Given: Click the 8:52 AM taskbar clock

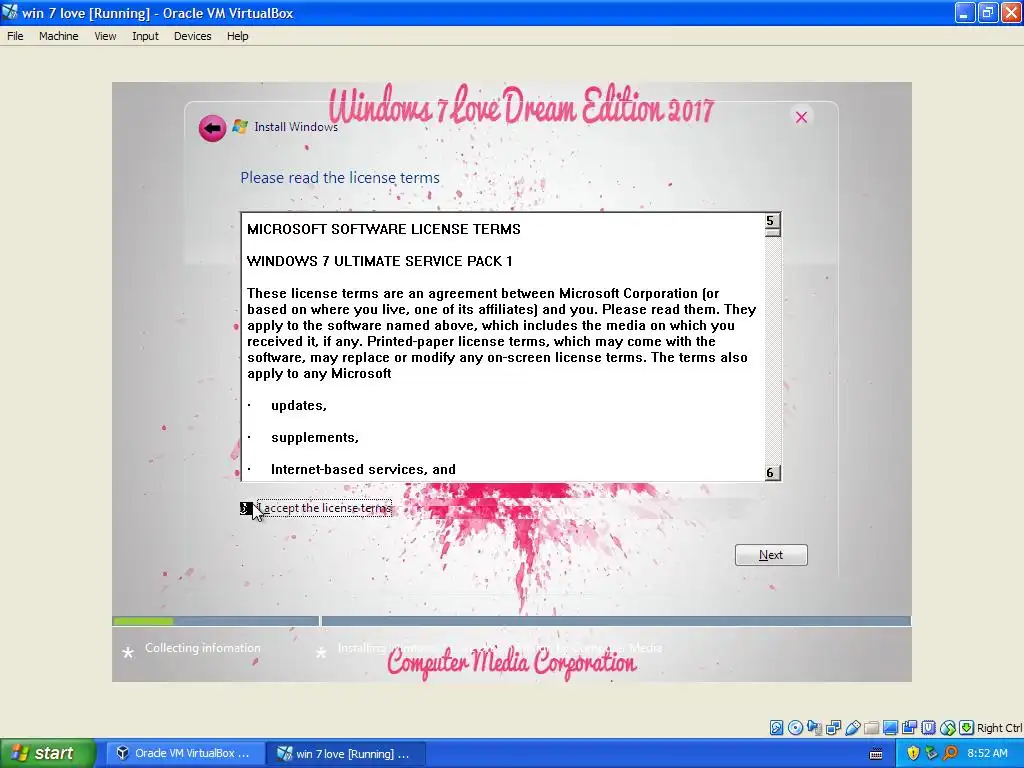Looking at the screenshot, I should pyautogui.click(x=987, y=753).
